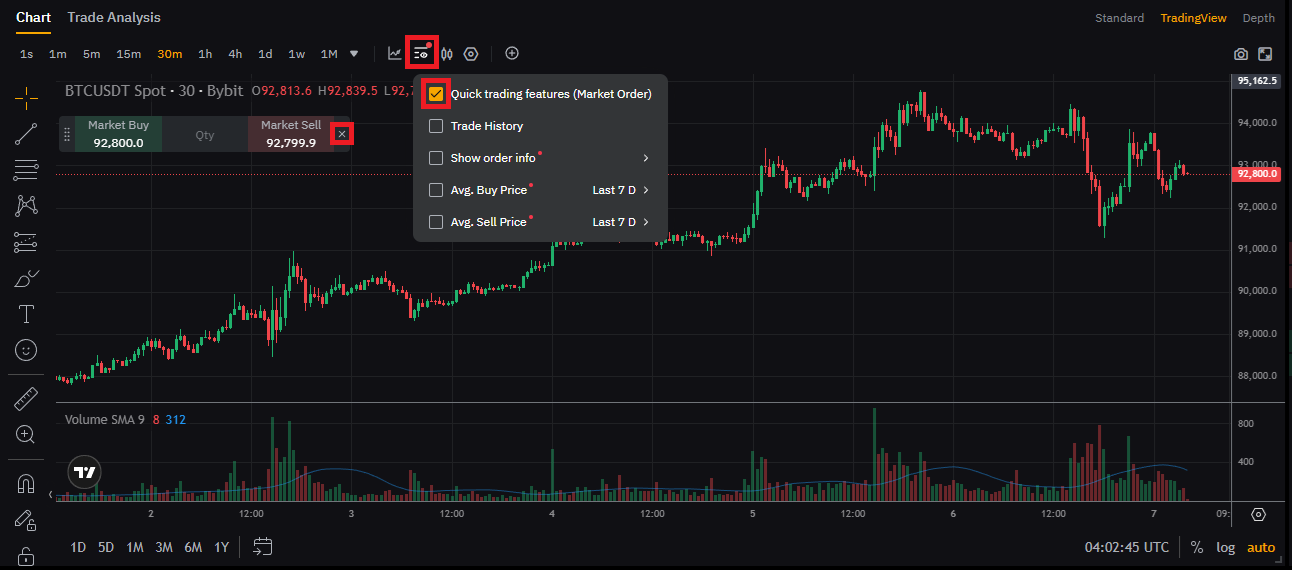Open the emoji stickers tool

(x=26, y=350)
